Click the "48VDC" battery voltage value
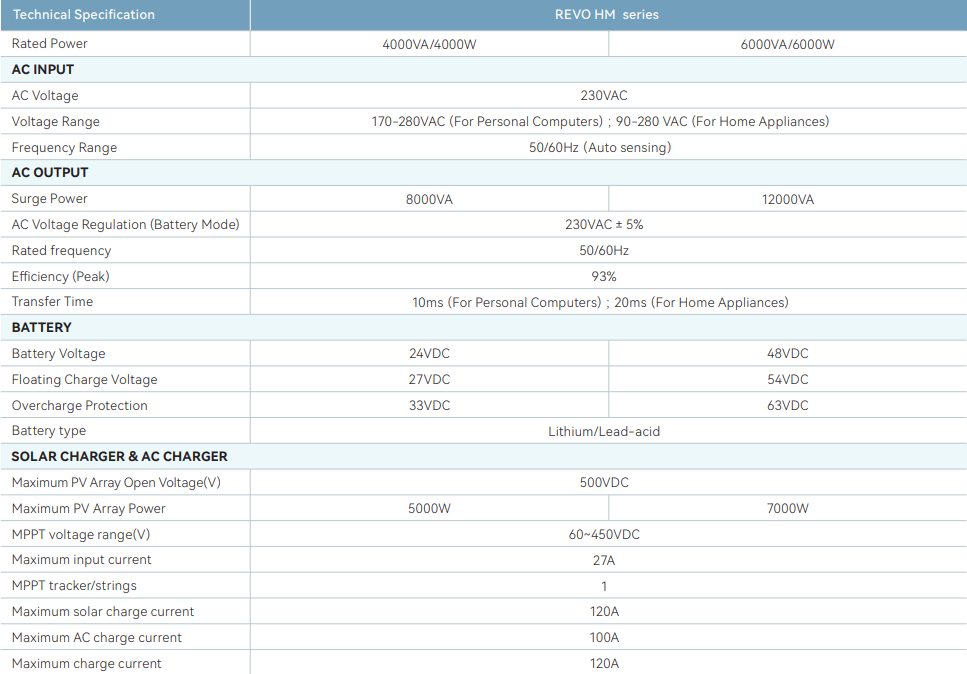The width and height of the screenshot is (967, 674). click(x=788, y=353)
